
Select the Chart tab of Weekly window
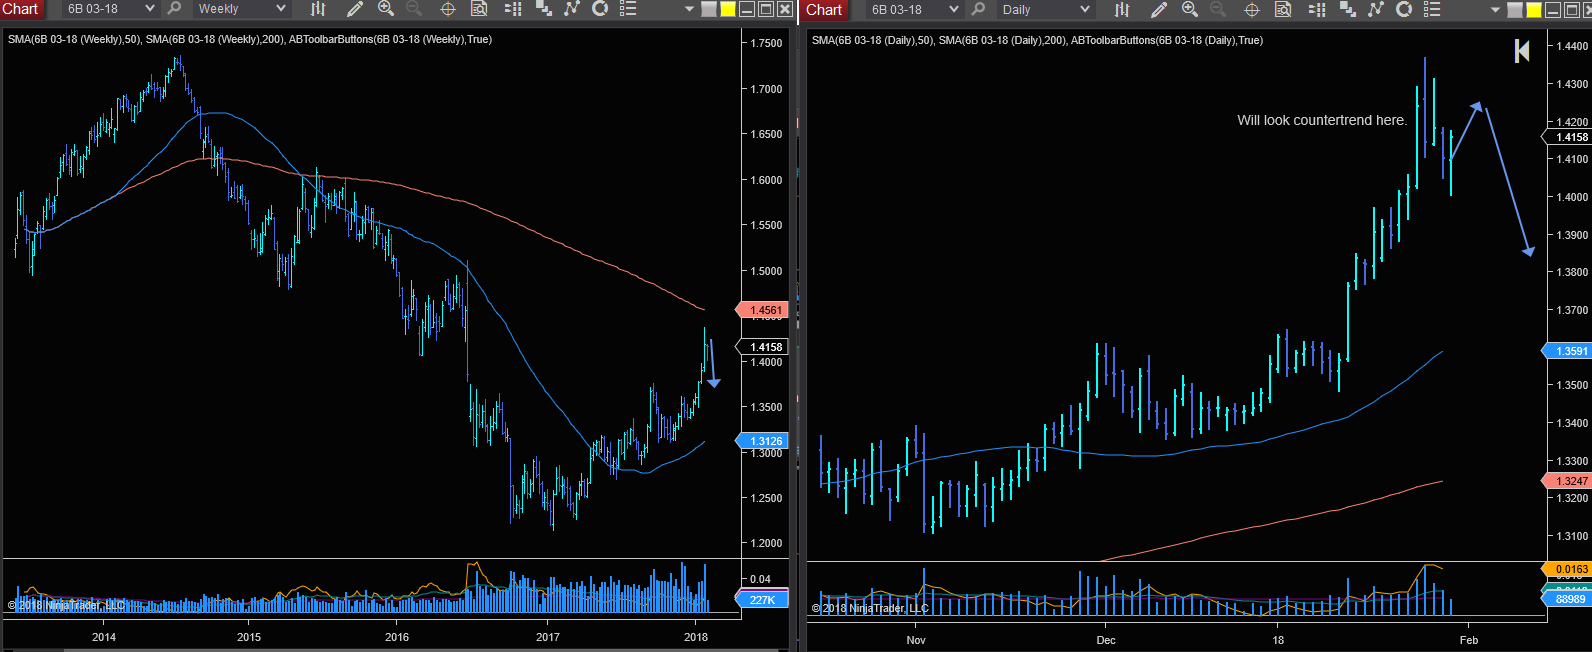click(x=21, y=9)
